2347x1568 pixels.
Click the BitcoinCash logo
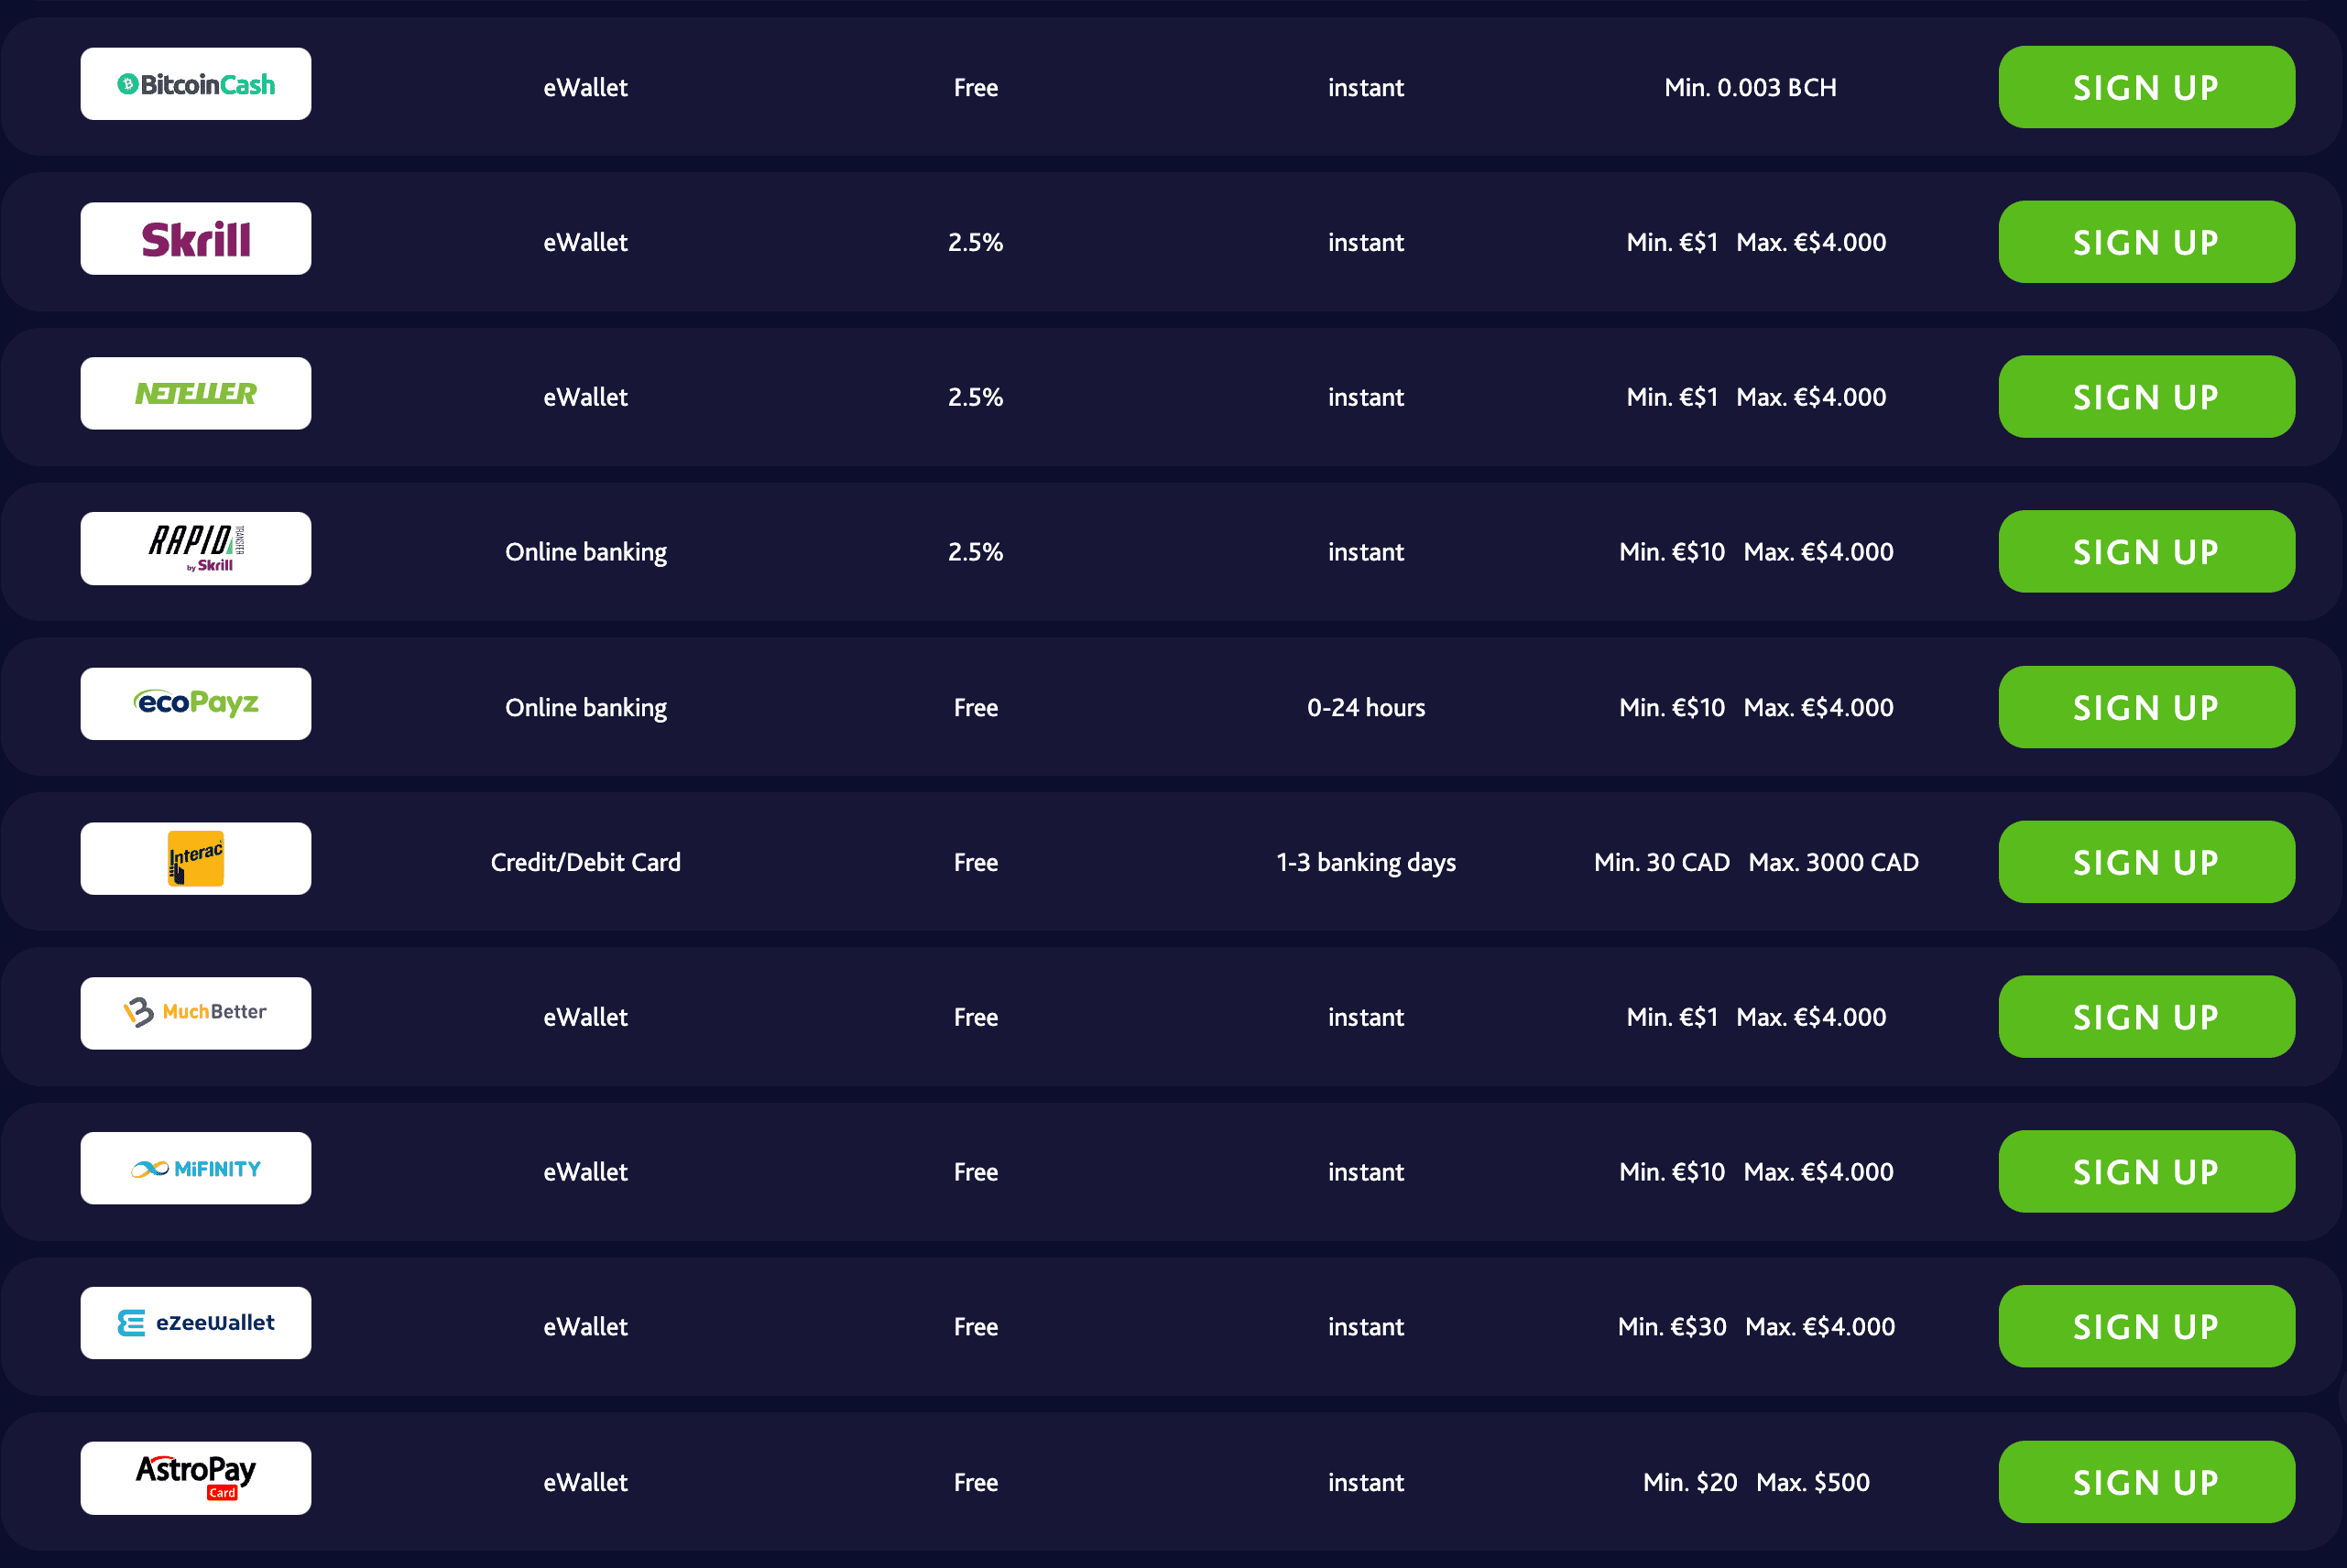click(196, 84)
